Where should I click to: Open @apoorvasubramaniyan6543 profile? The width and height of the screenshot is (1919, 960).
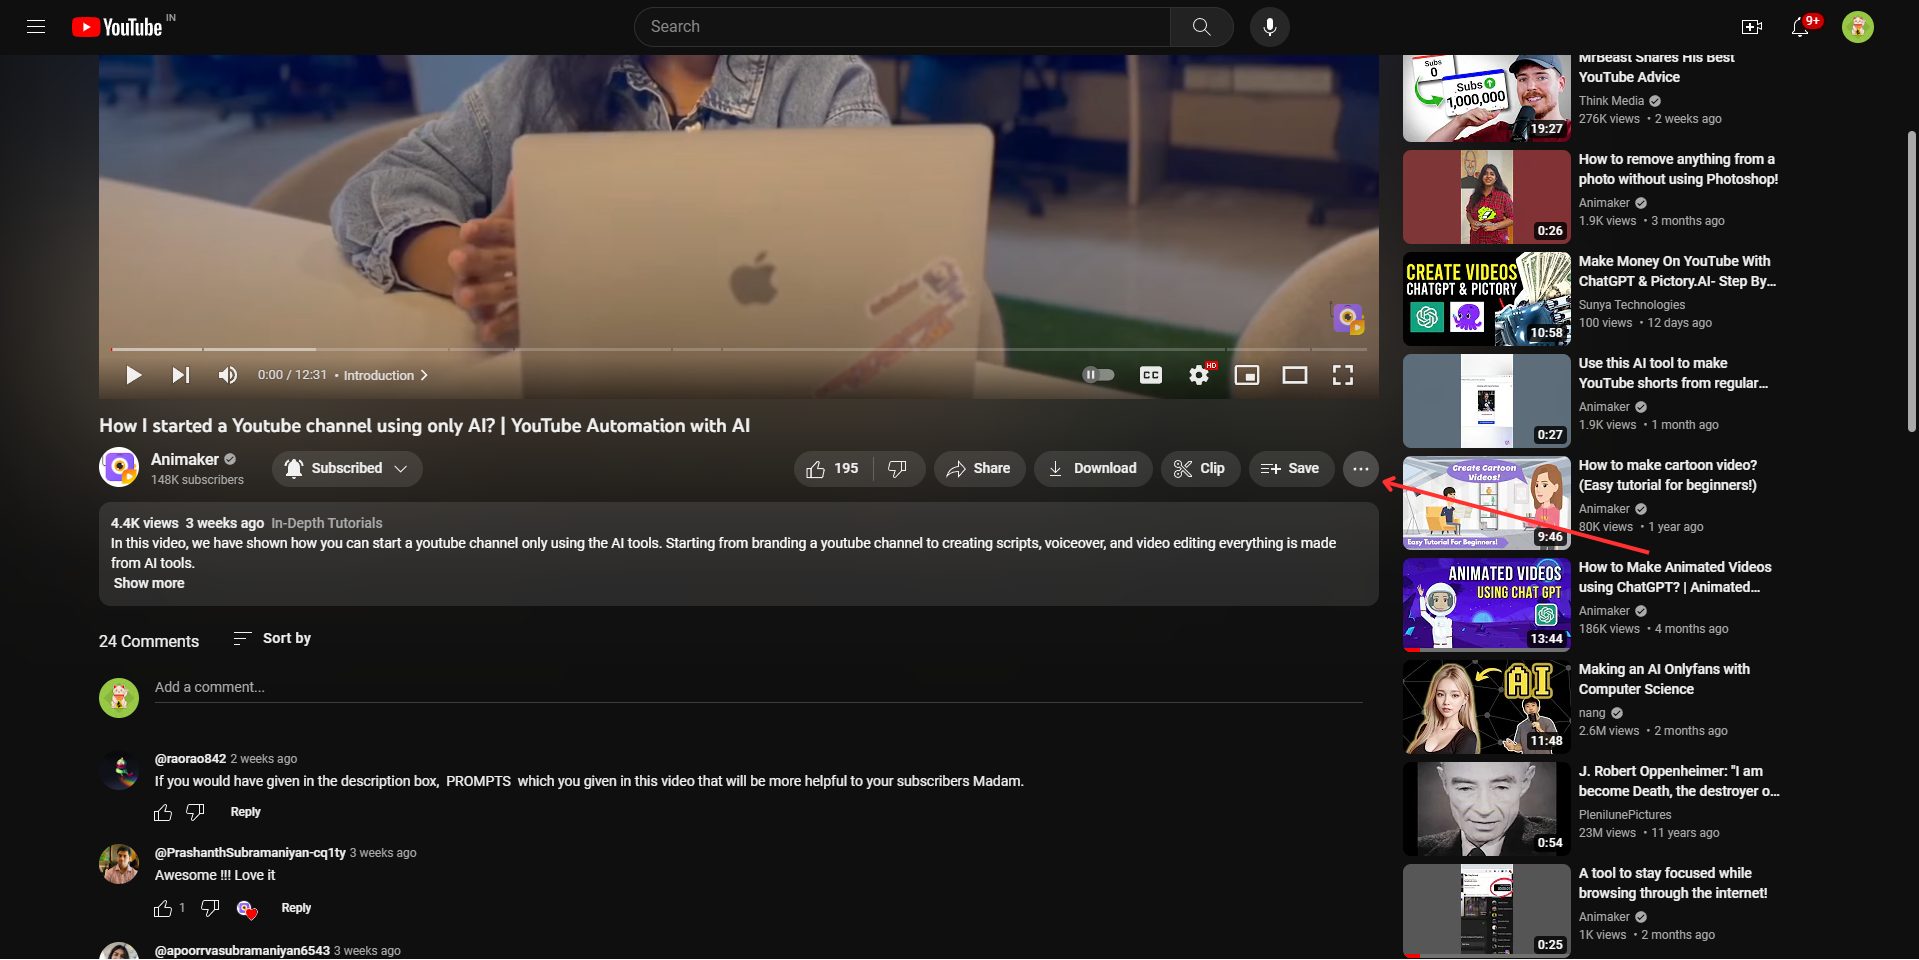click(242, 951)
